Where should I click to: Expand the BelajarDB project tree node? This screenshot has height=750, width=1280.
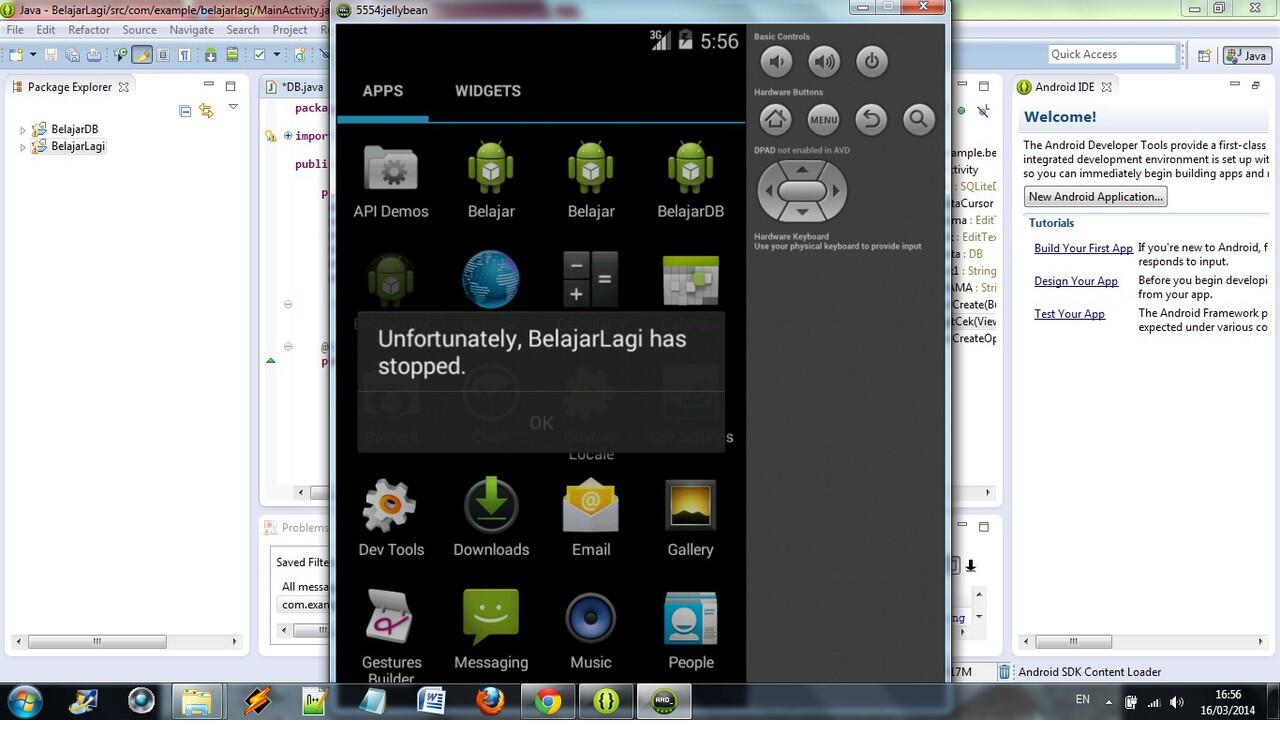(x=23, y=130)
